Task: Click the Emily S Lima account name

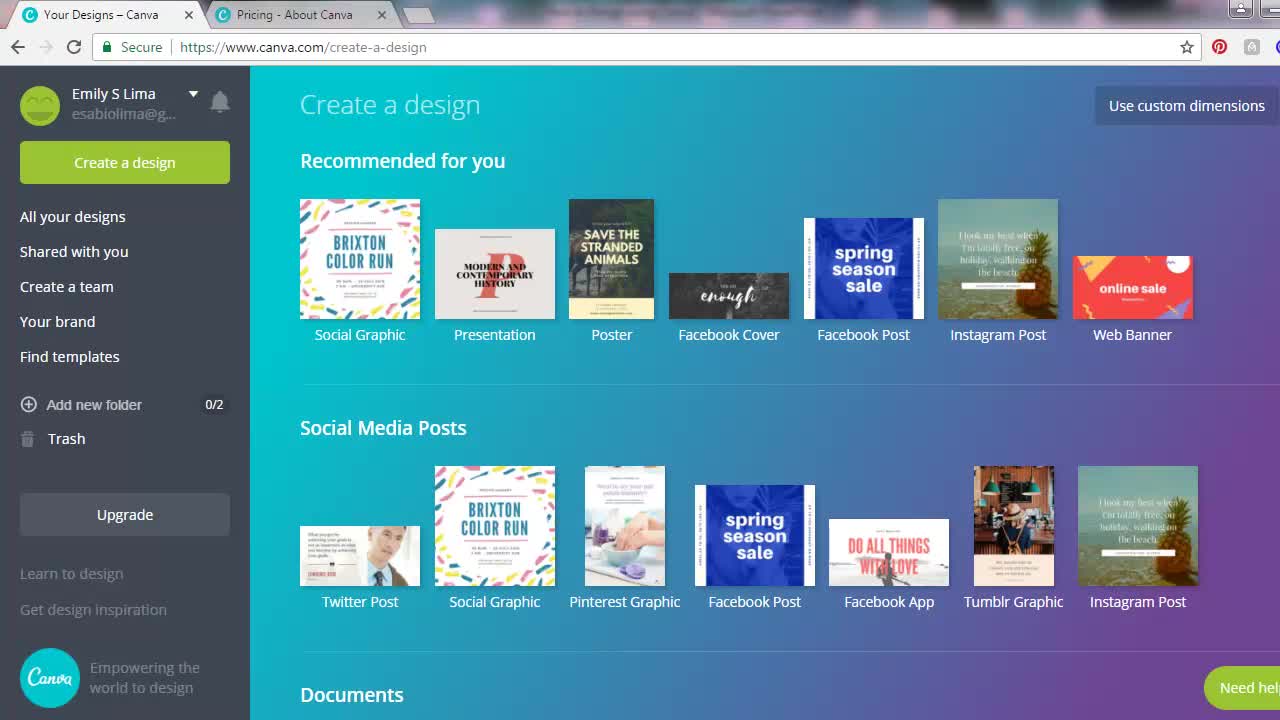Action: pyautogui.click(x=114, y=94)
